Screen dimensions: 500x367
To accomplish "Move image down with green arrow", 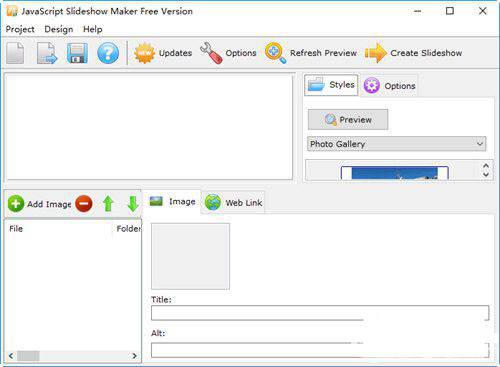I will tap(133, 203).
